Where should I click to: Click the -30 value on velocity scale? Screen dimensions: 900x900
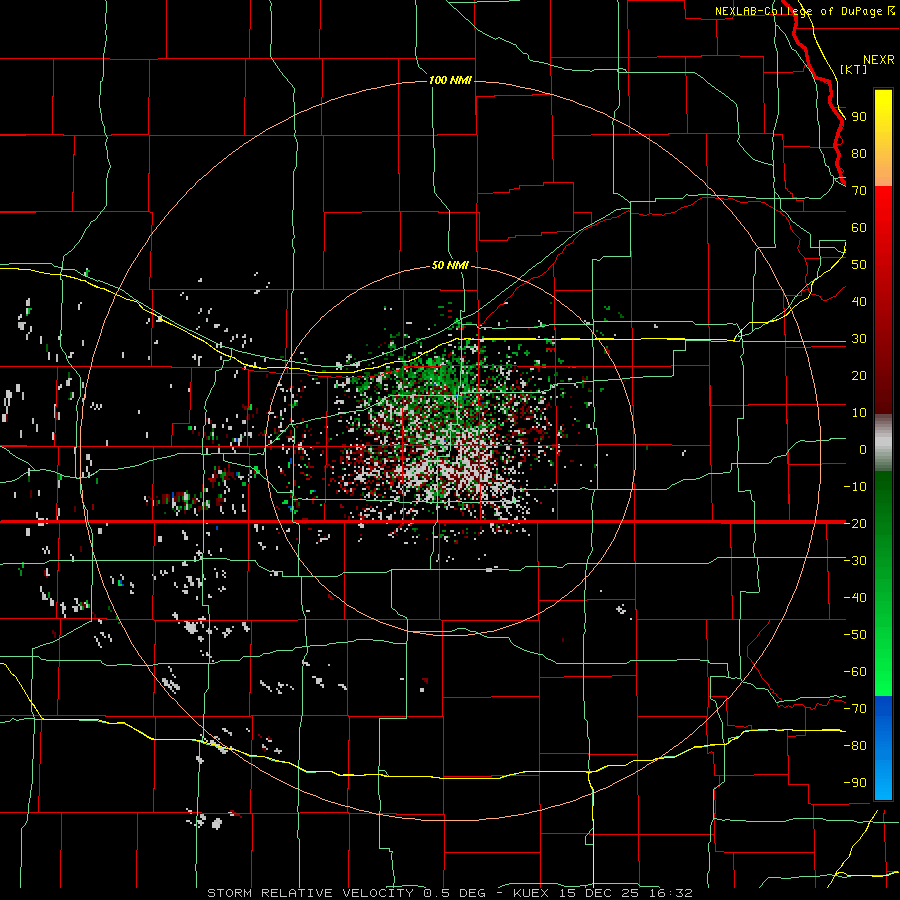pyautogui.click(x=855, y=561)
